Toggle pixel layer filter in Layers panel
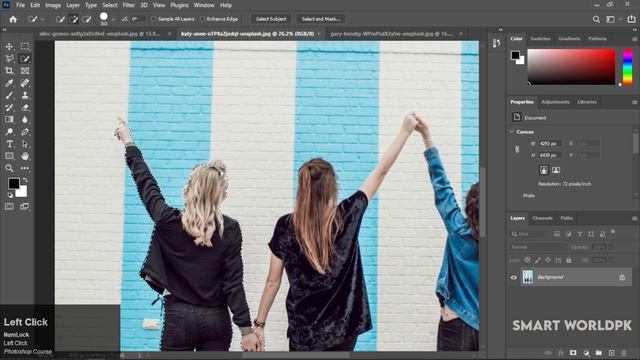 (557, 234)
